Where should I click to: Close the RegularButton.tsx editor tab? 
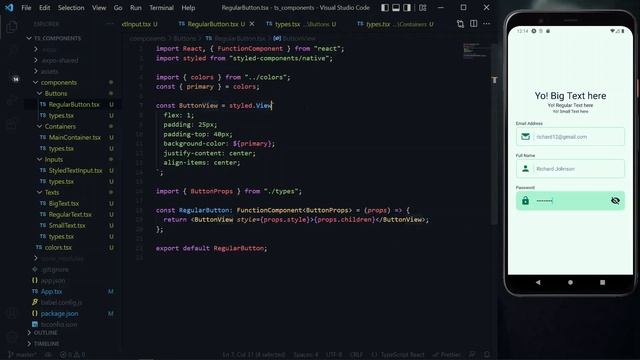(252, 24)
